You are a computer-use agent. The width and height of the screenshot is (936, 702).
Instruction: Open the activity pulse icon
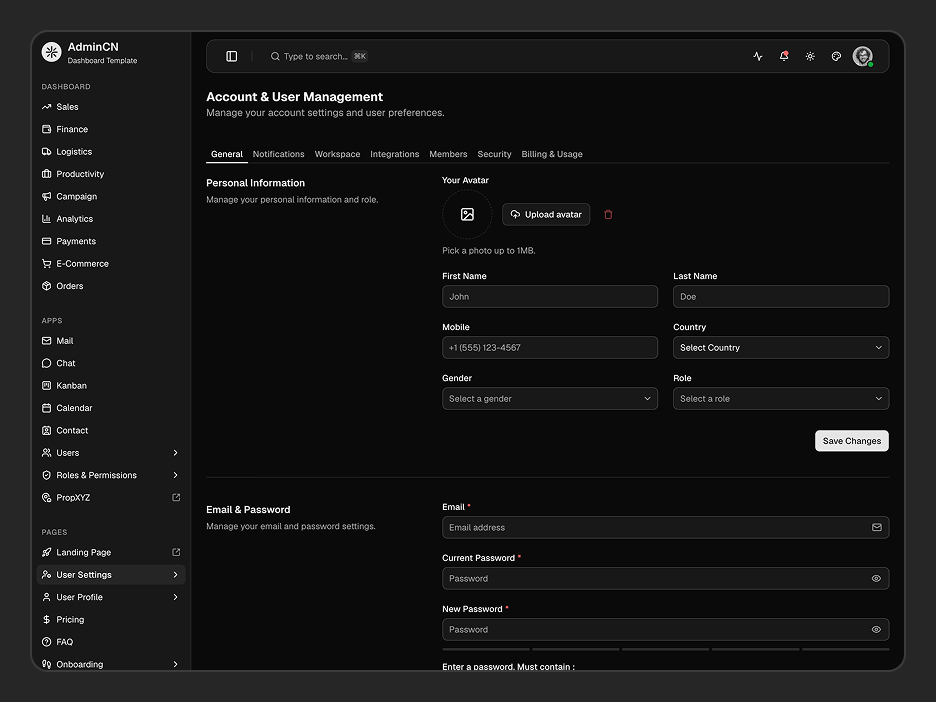point(758,56)
